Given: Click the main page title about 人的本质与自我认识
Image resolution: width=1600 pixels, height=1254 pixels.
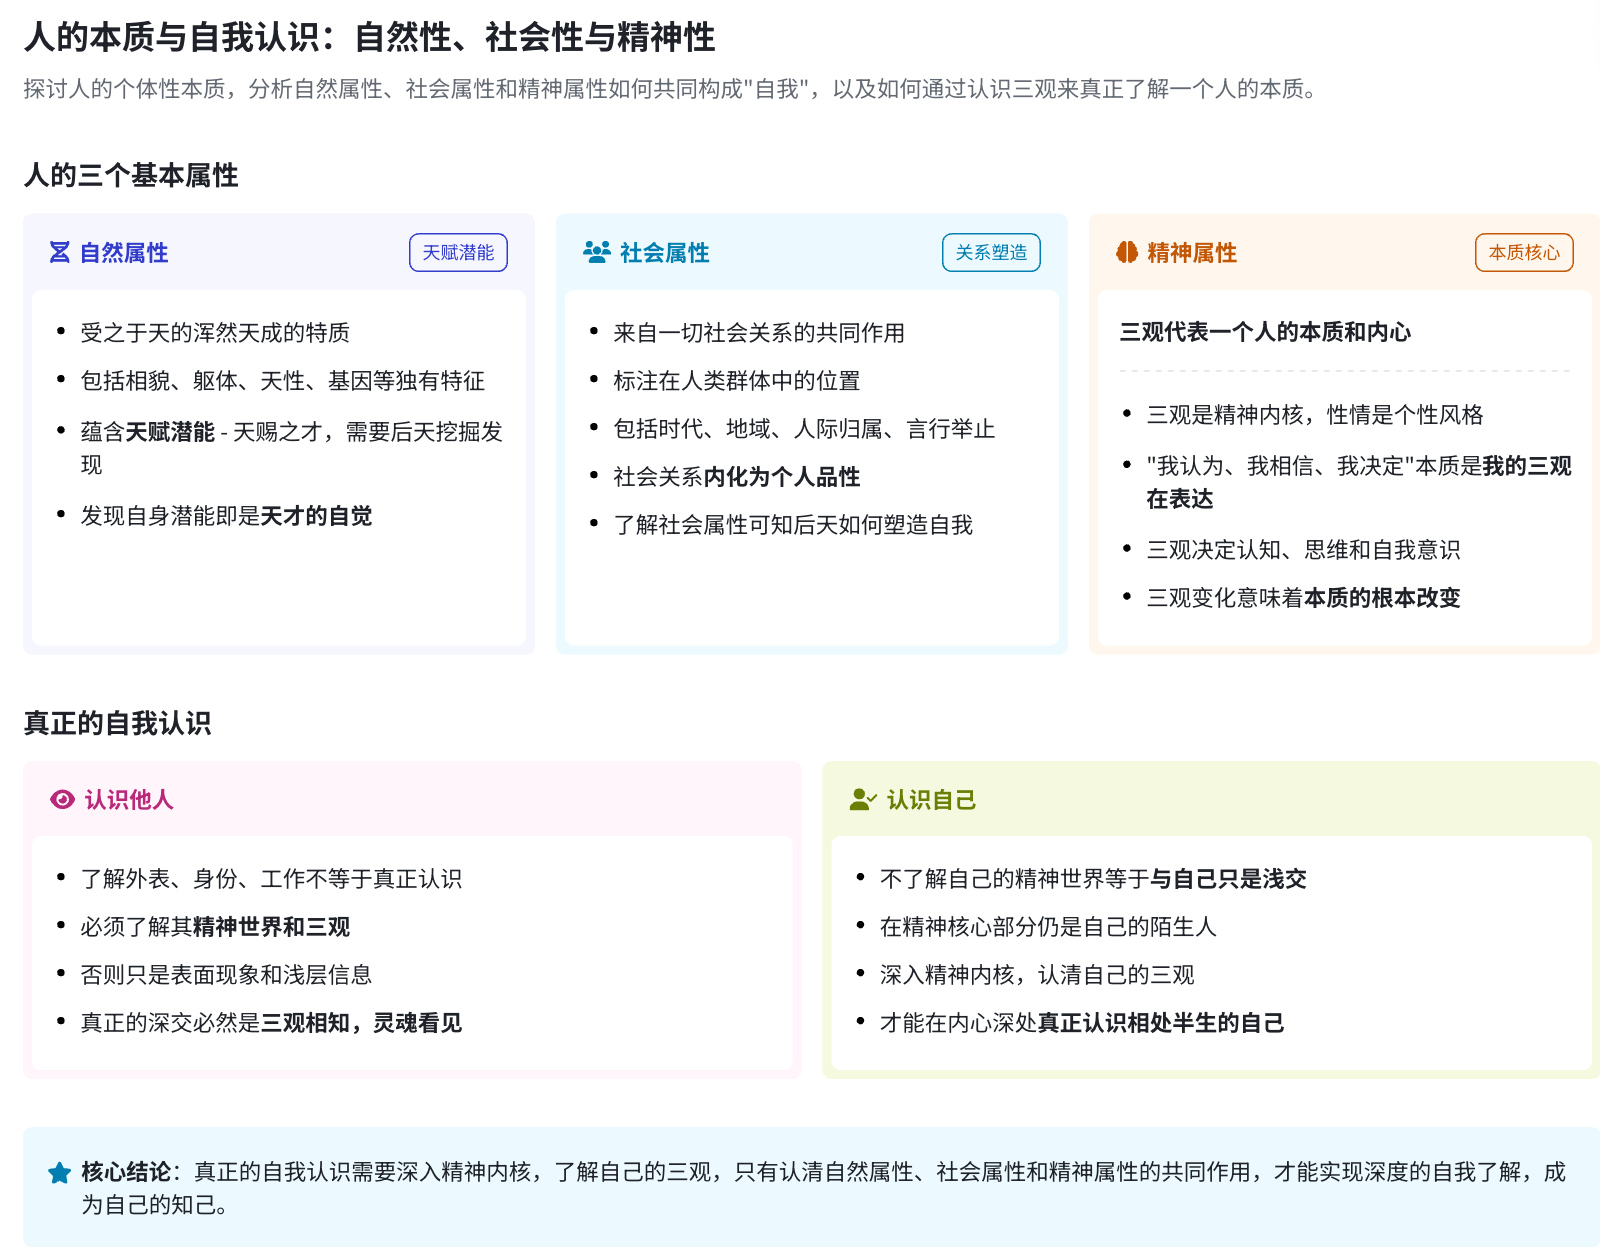Looking at the screenshot, I should 369,38.
